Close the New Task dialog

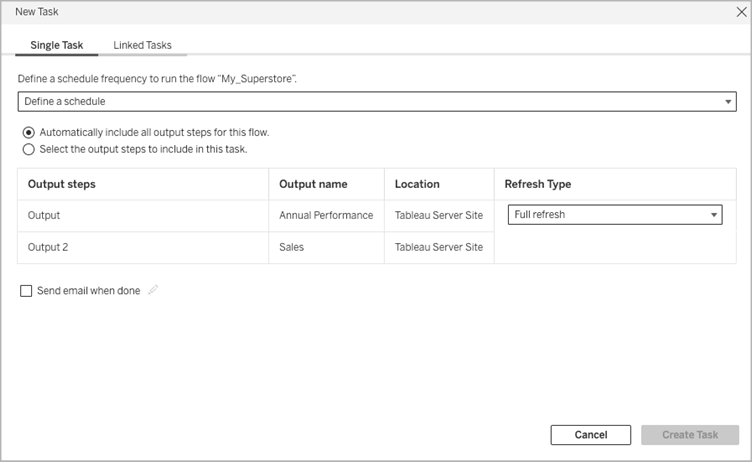[x=741, y=12]
